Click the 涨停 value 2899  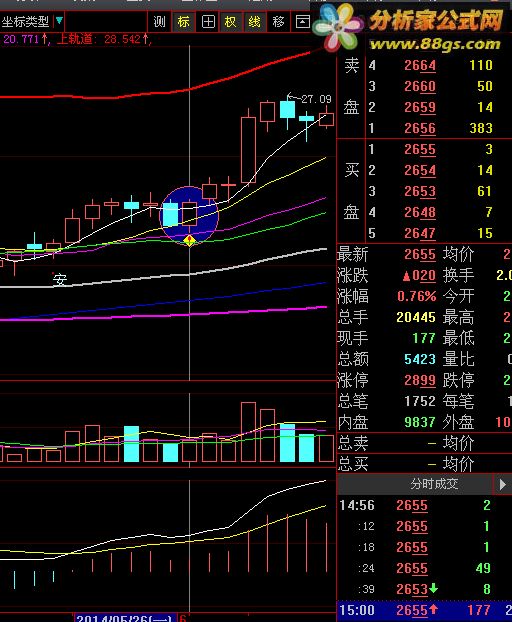click(420, 381)
